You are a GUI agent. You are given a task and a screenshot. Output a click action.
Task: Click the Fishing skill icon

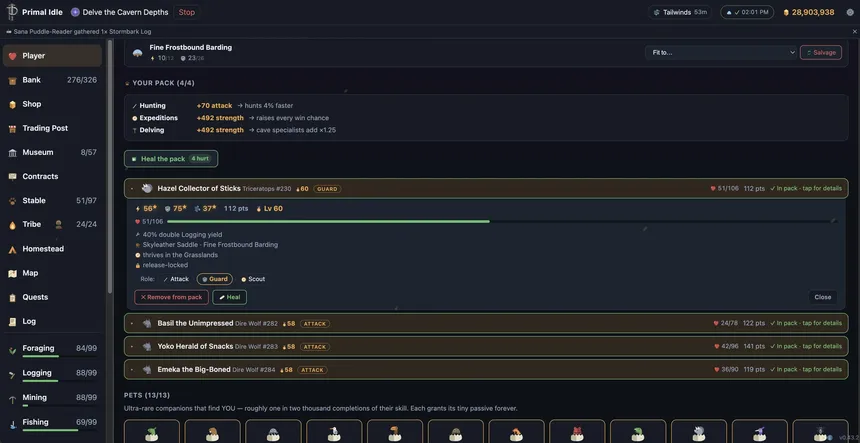[x=12, y=424]
